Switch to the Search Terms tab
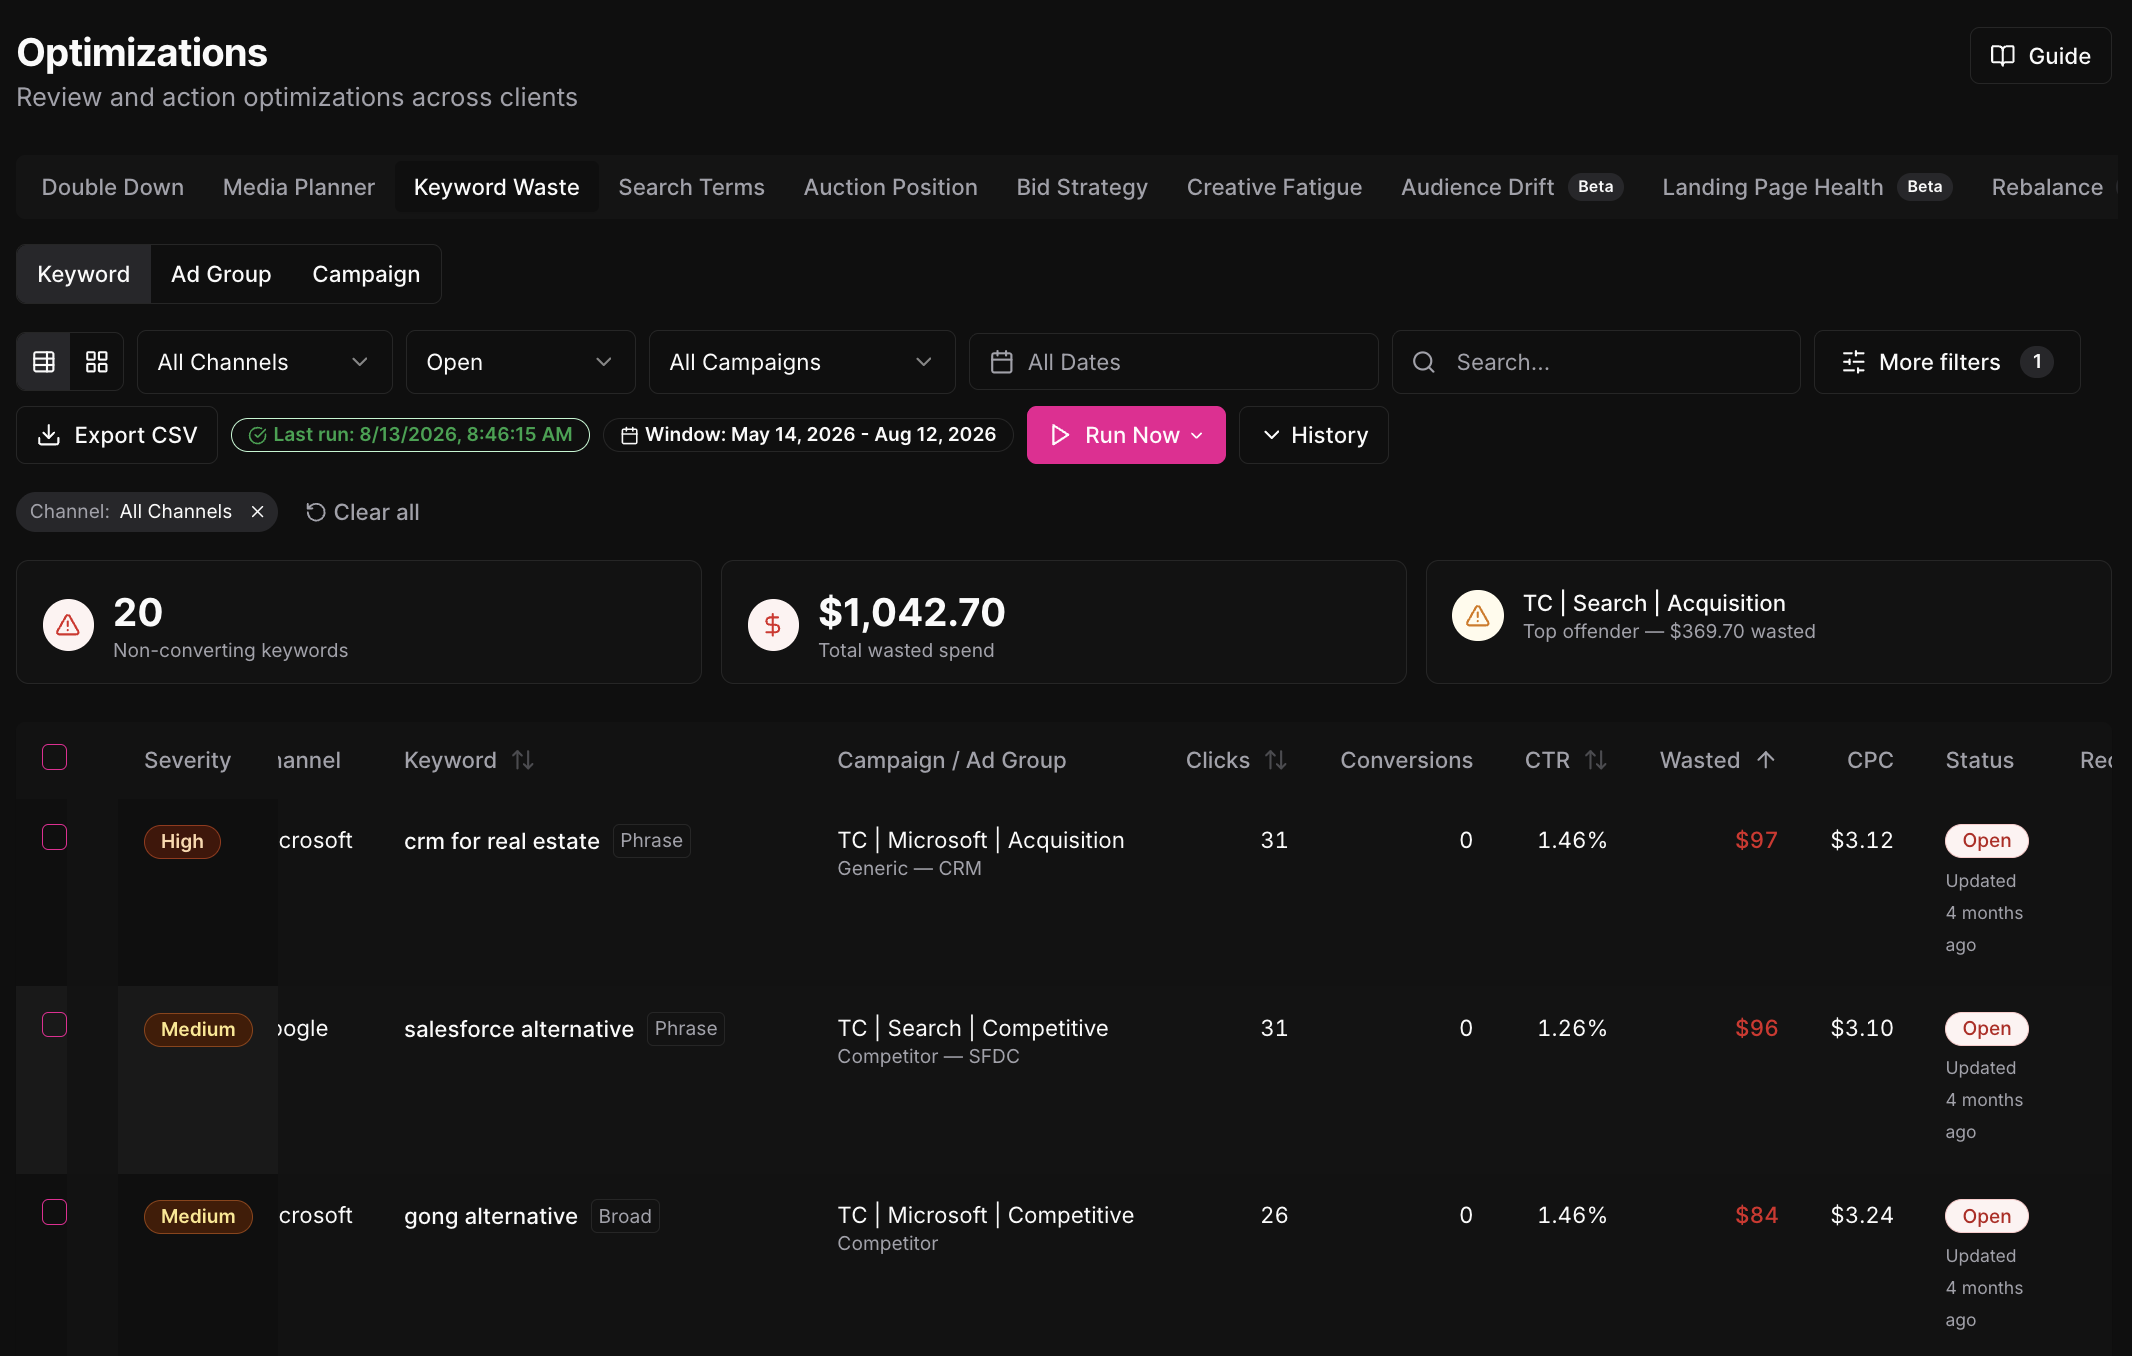 pos(691,187)
